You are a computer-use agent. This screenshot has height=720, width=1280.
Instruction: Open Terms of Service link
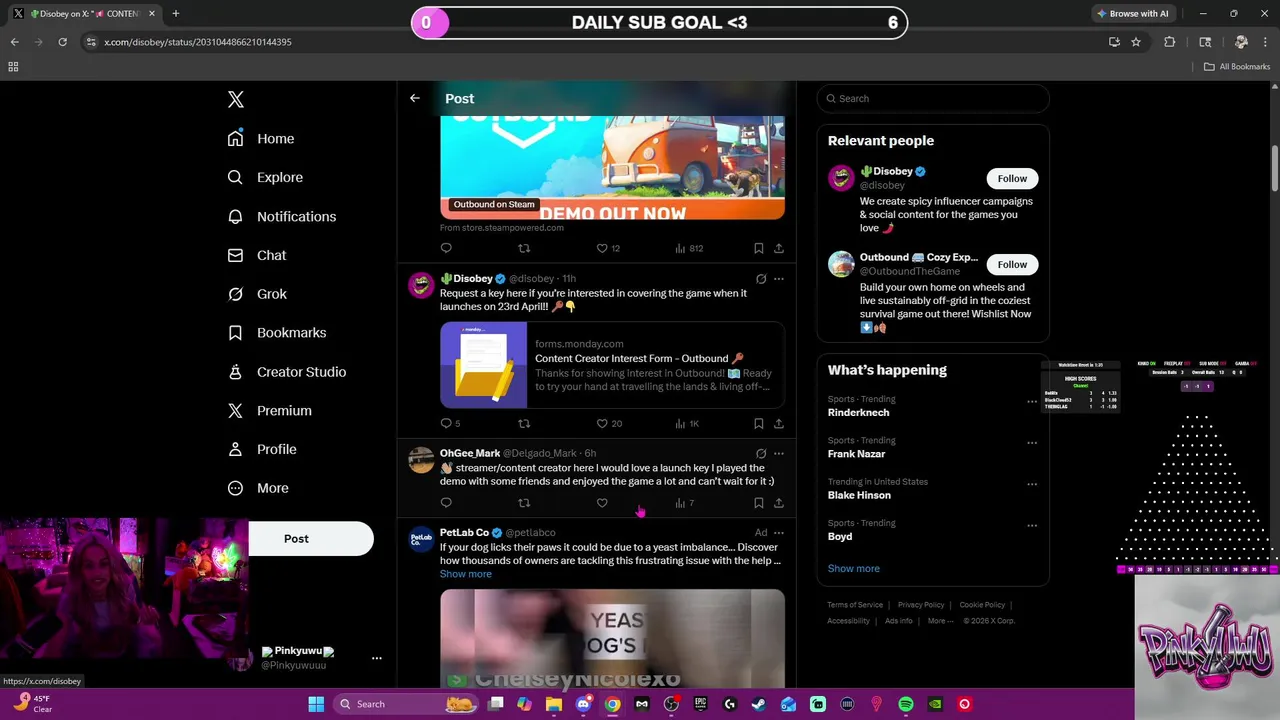855,605
